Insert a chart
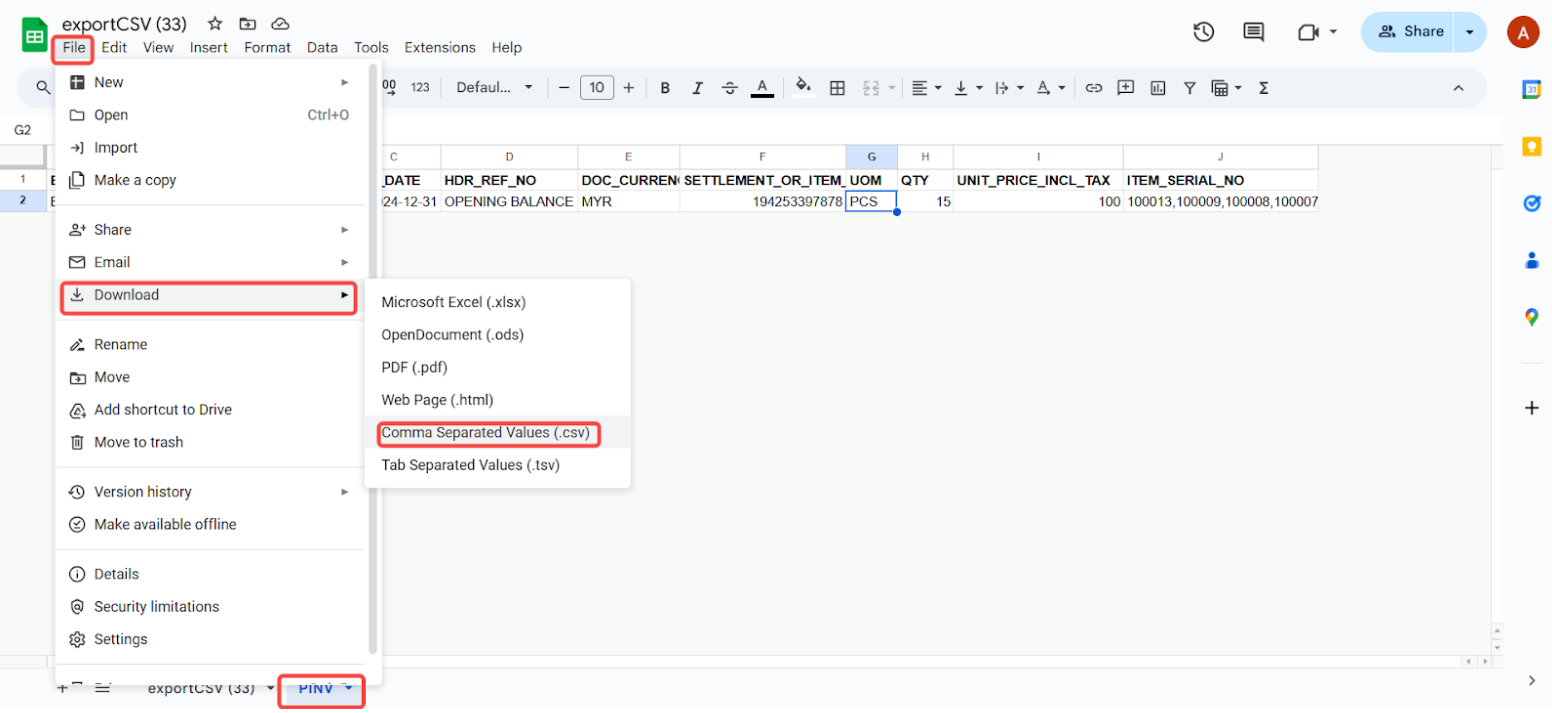The height and width of the screenshot is (713, 1552). pos(1157,87)
